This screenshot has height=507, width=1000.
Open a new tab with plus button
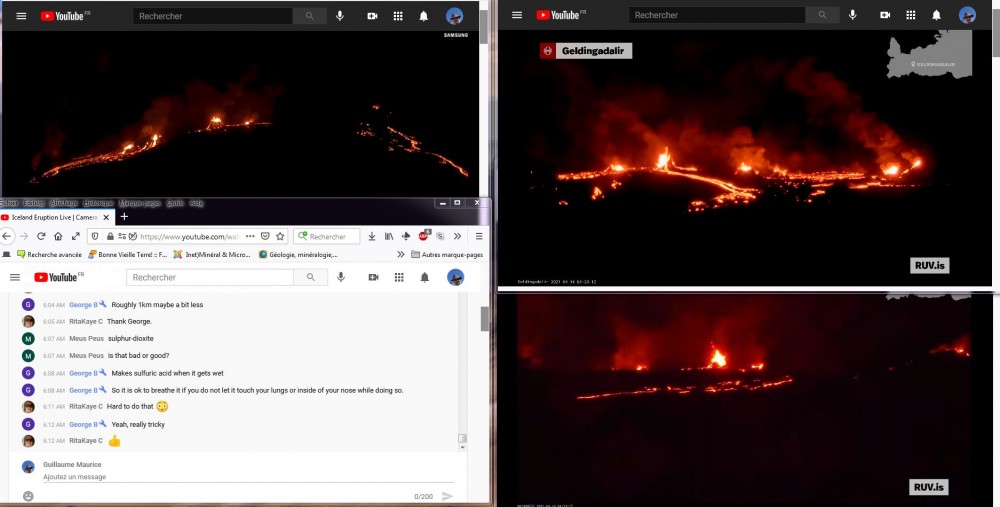124,216
